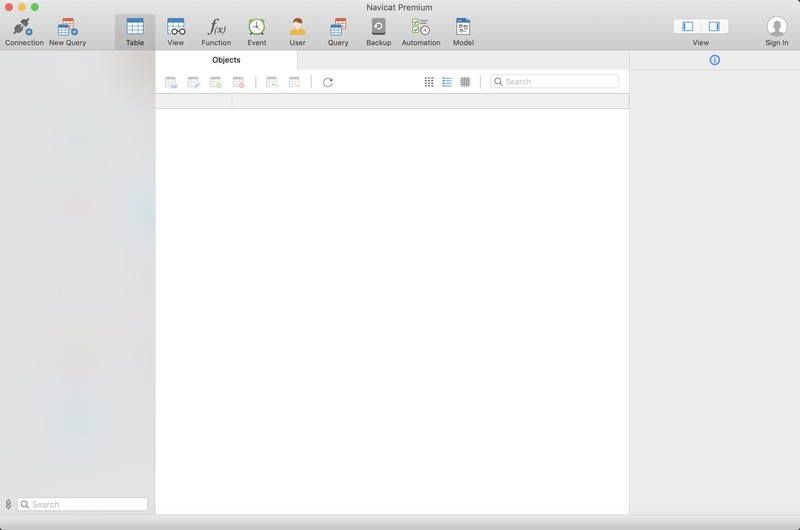Start the Export Wizard icon
800x530 pixels.
pyautogui.click(x=294, y=82)
